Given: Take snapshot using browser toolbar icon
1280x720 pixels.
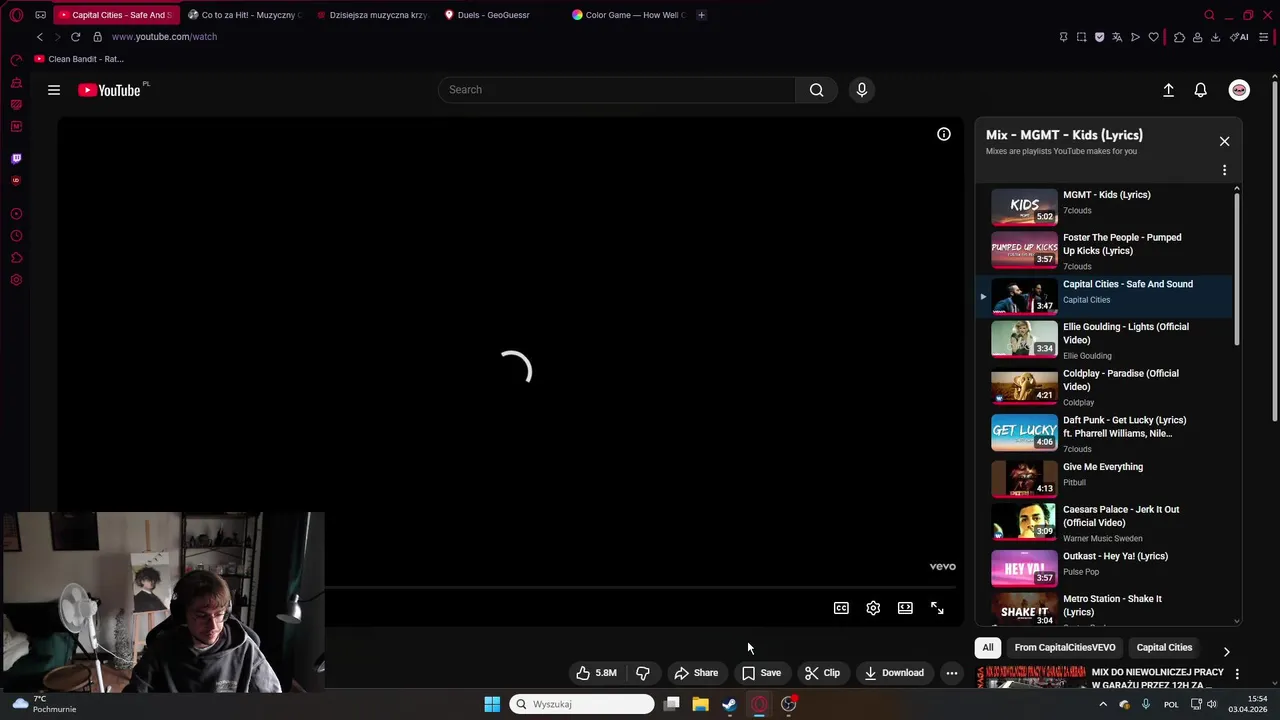Looking at the screenshot, I should pyautogui.click(x=1081, y=37).
